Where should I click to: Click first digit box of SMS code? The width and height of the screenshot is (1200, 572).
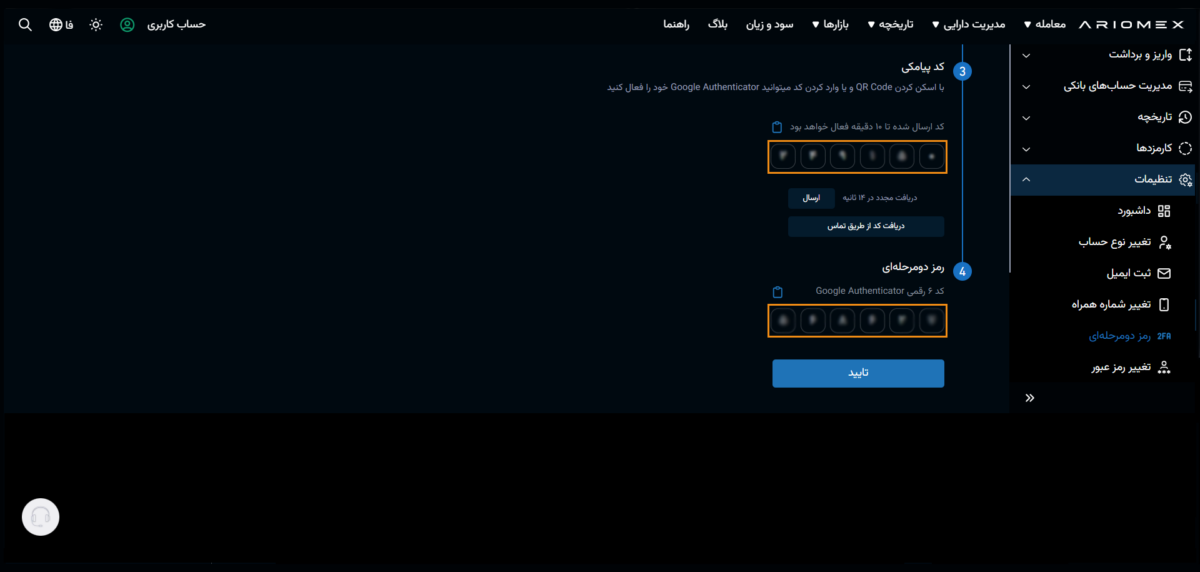pyautogui.click(x=783, y=156)
